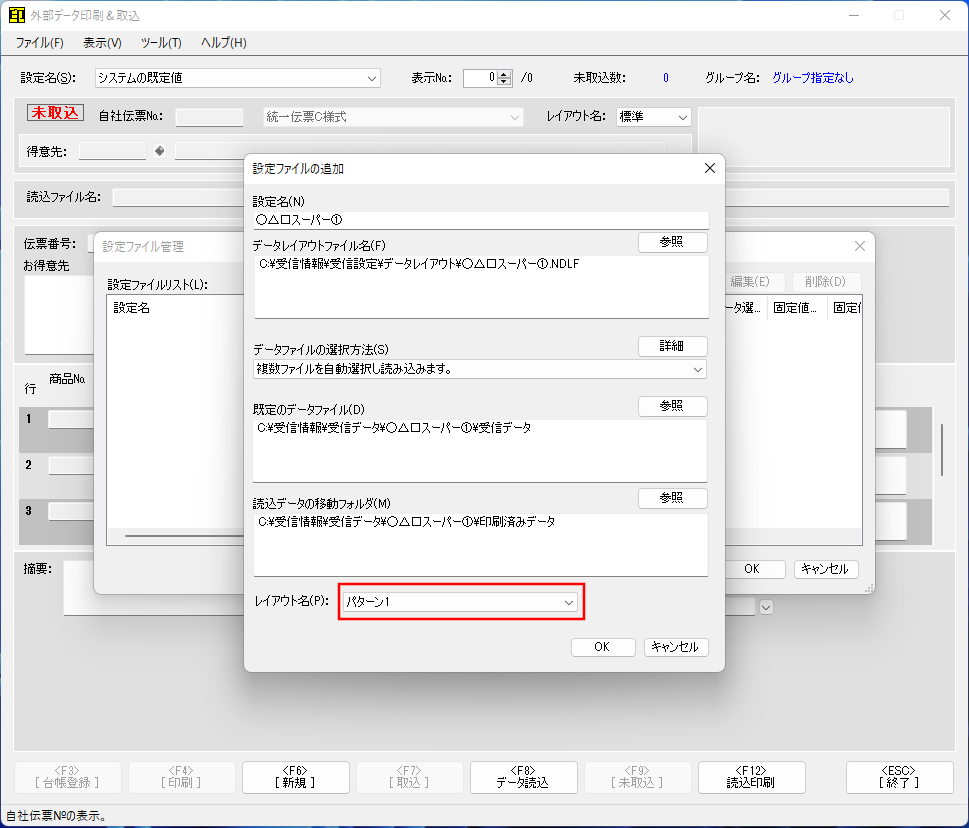The image size is (969, 828).
Task: Select row 2 in the item grid
Action: [x=28, y=465]
